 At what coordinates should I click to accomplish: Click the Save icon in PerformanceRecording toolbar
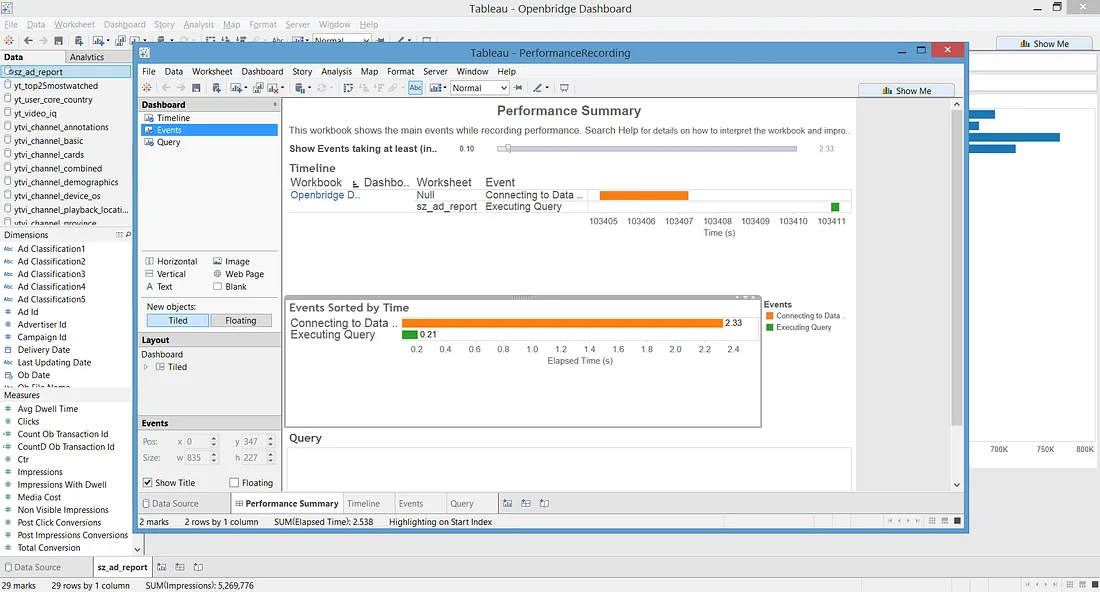click(198, 88)
